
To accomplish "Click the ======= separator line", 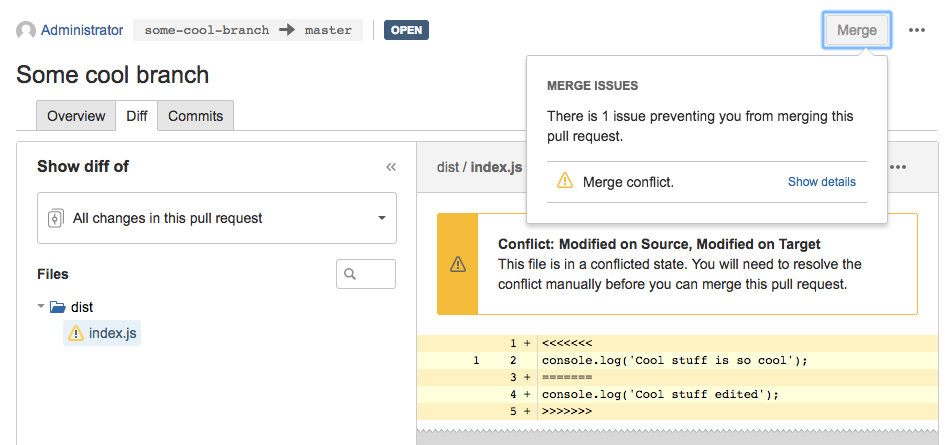I will click(x=677, y=378).
